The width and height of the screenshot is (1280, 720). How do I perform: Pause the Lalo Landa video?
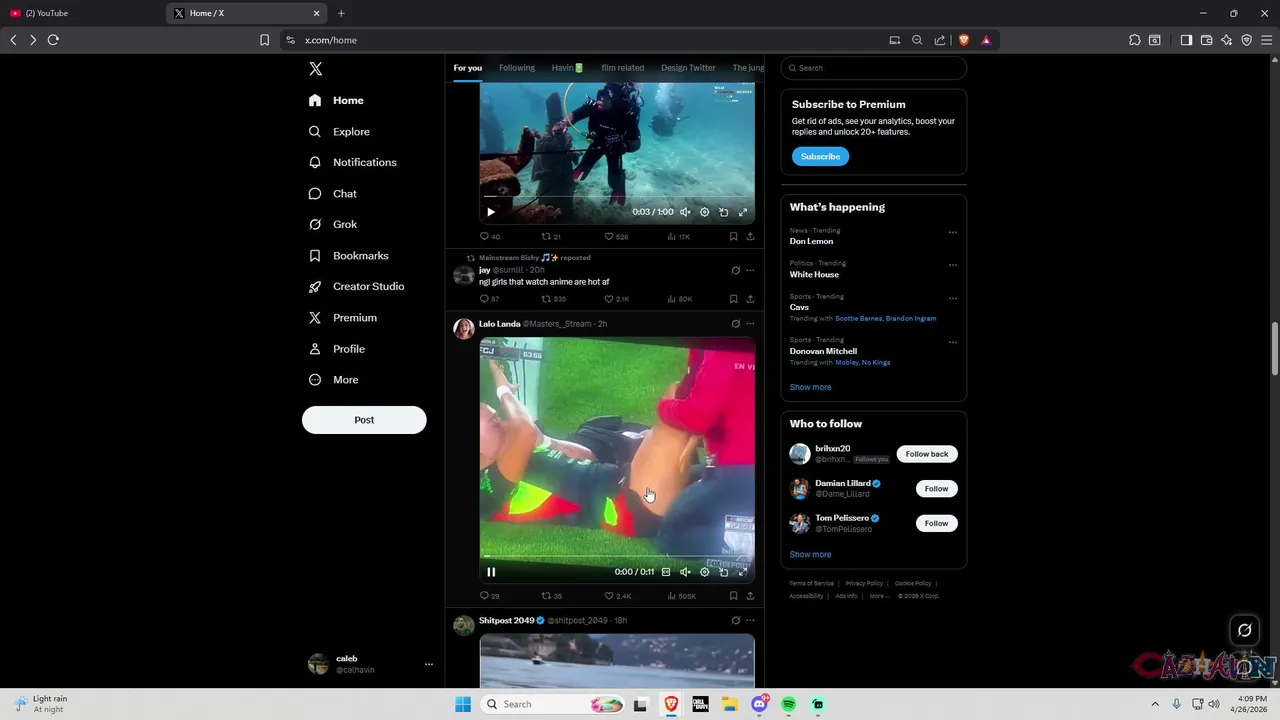point(491,572)
